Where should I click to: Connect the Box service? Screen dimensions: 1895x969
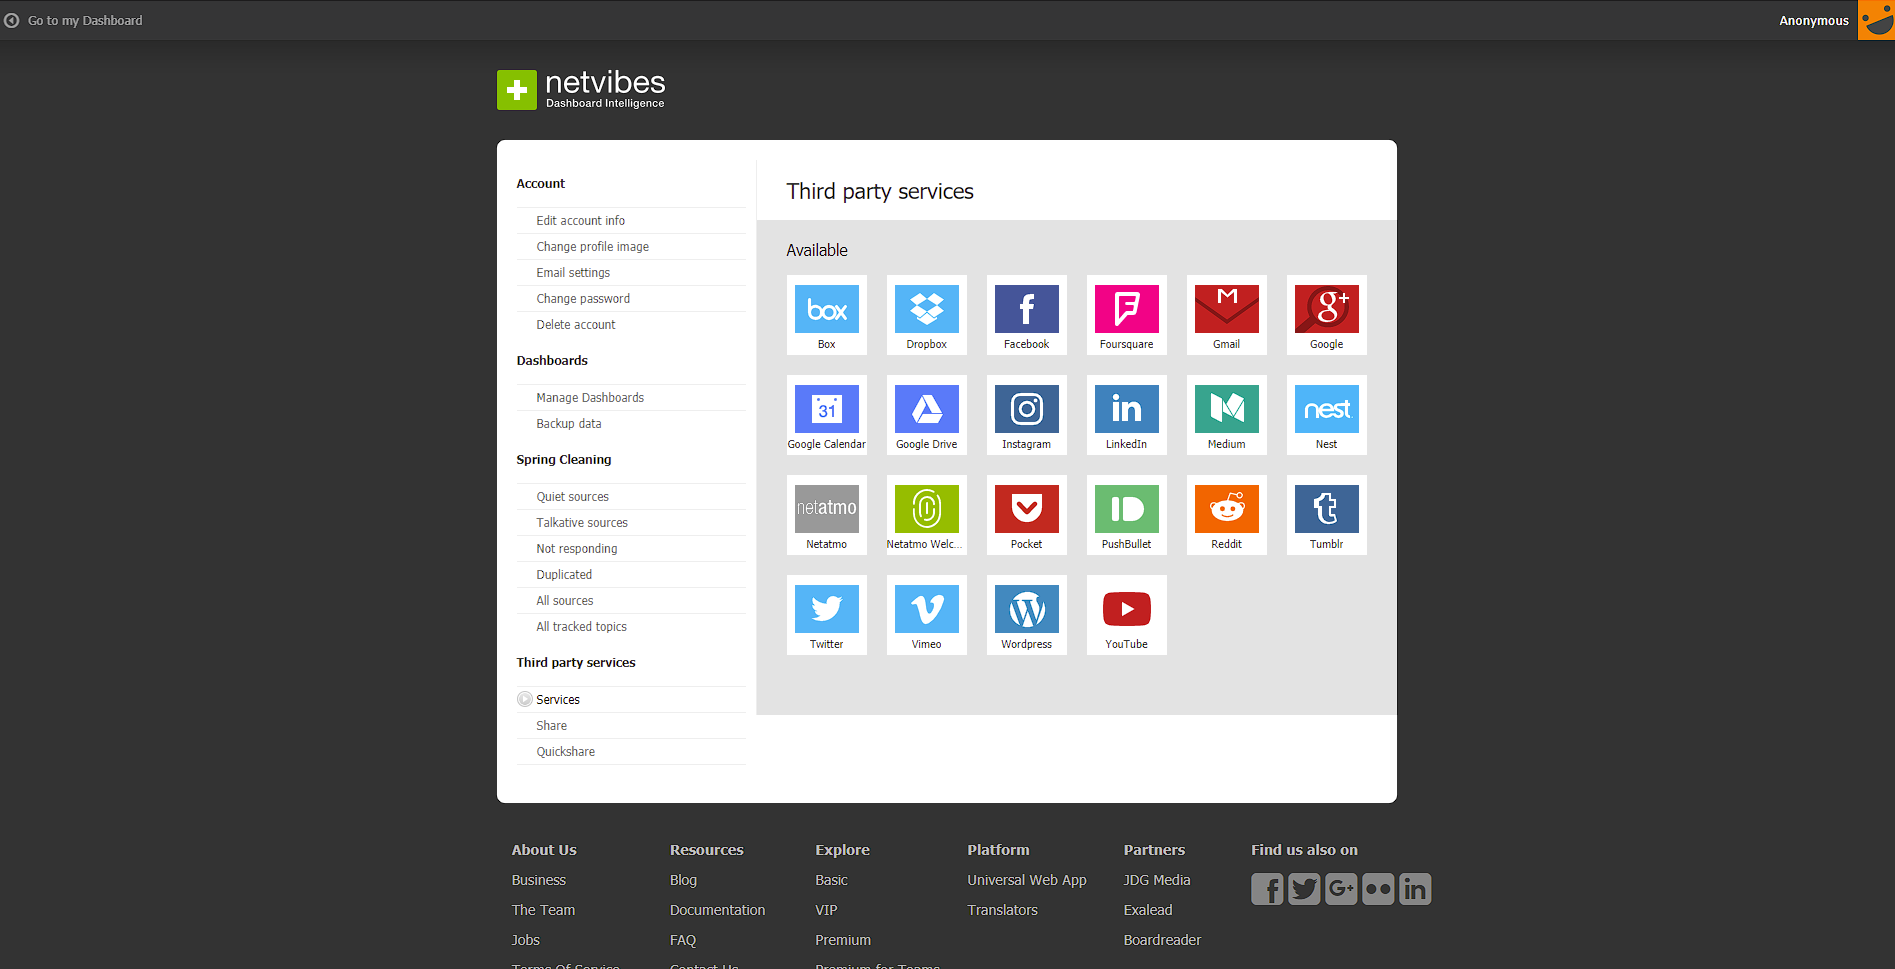826,315
